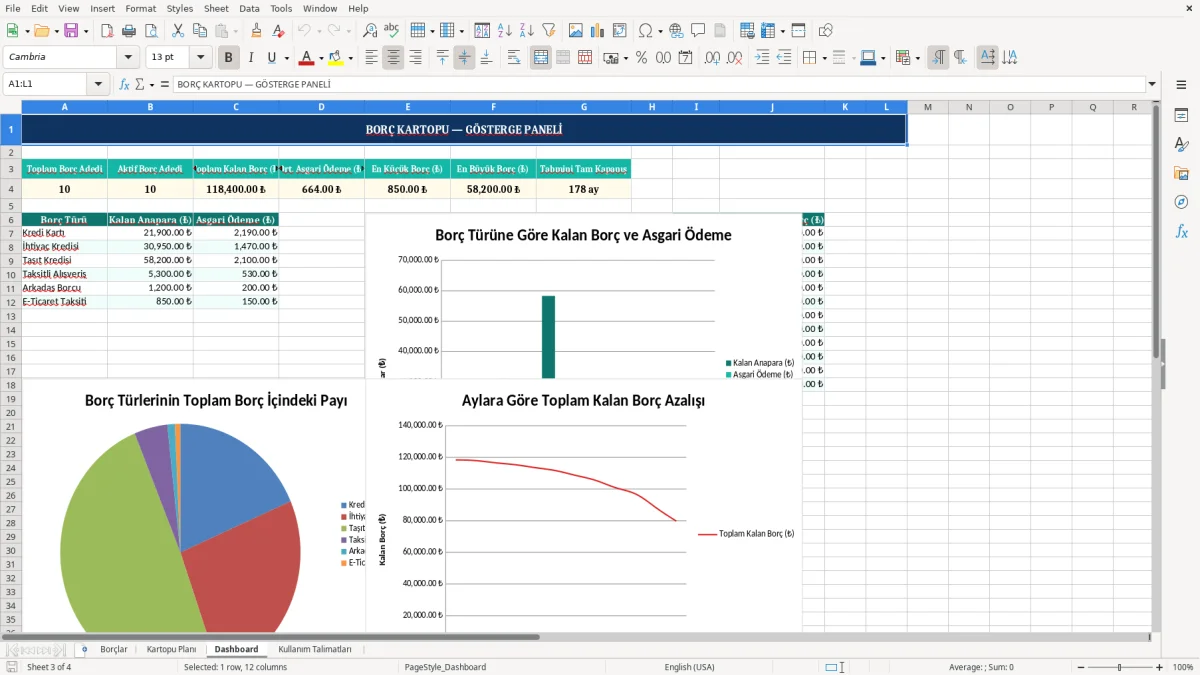Click the 100% zoom level
The width and height of the screenshot is (1200, 675).
tap(1183, 667)
